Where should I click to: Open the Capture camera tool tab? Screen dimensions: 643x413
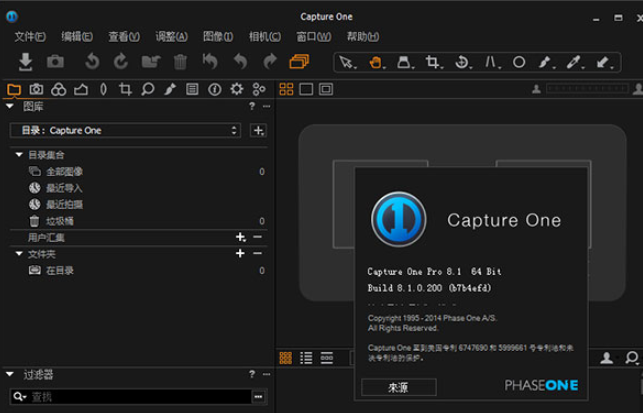(36, 89)
